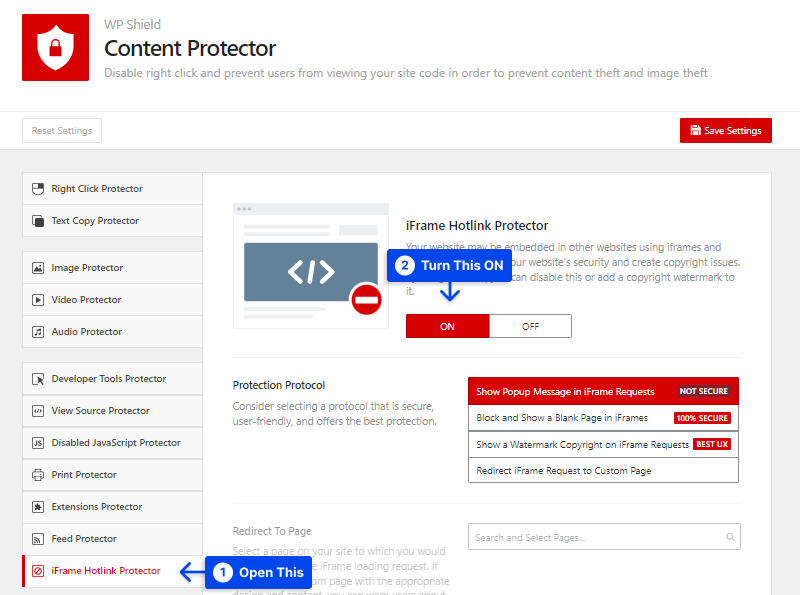This screenshot has width=800, height=595.
Task: Click the Disabled JavaScript Protector JS icon
Action: [x=38, y=443]
